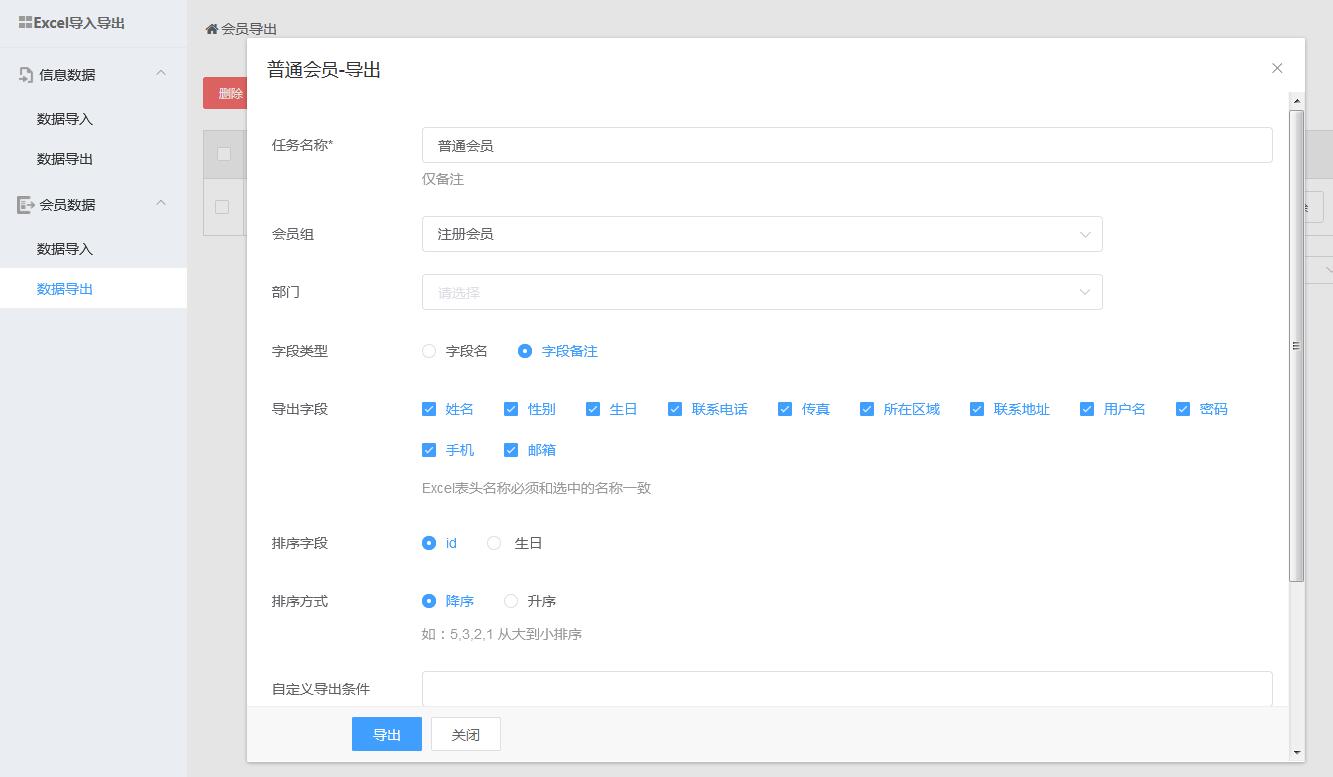Screen dimensions: 1333x777
Task: Click scrollbar down arrow in dialog
Action: pos(1297,752)
